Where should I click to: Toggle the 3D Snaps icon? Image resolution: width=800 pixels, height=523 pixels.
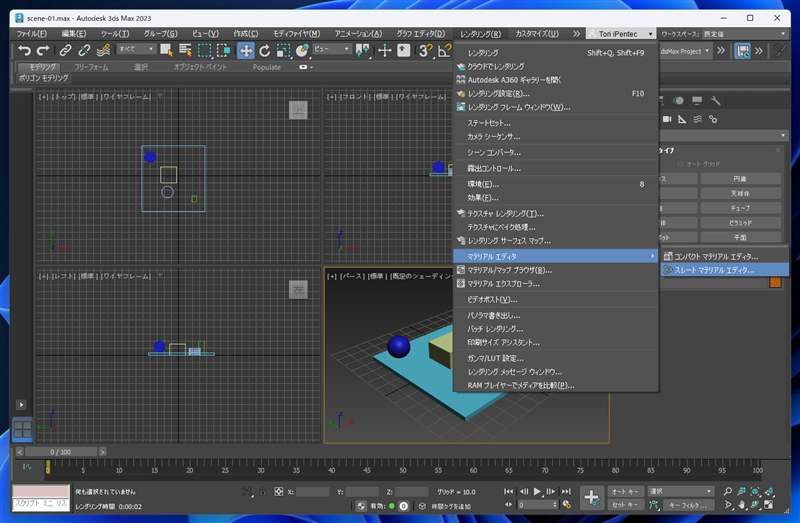point(426,51)
